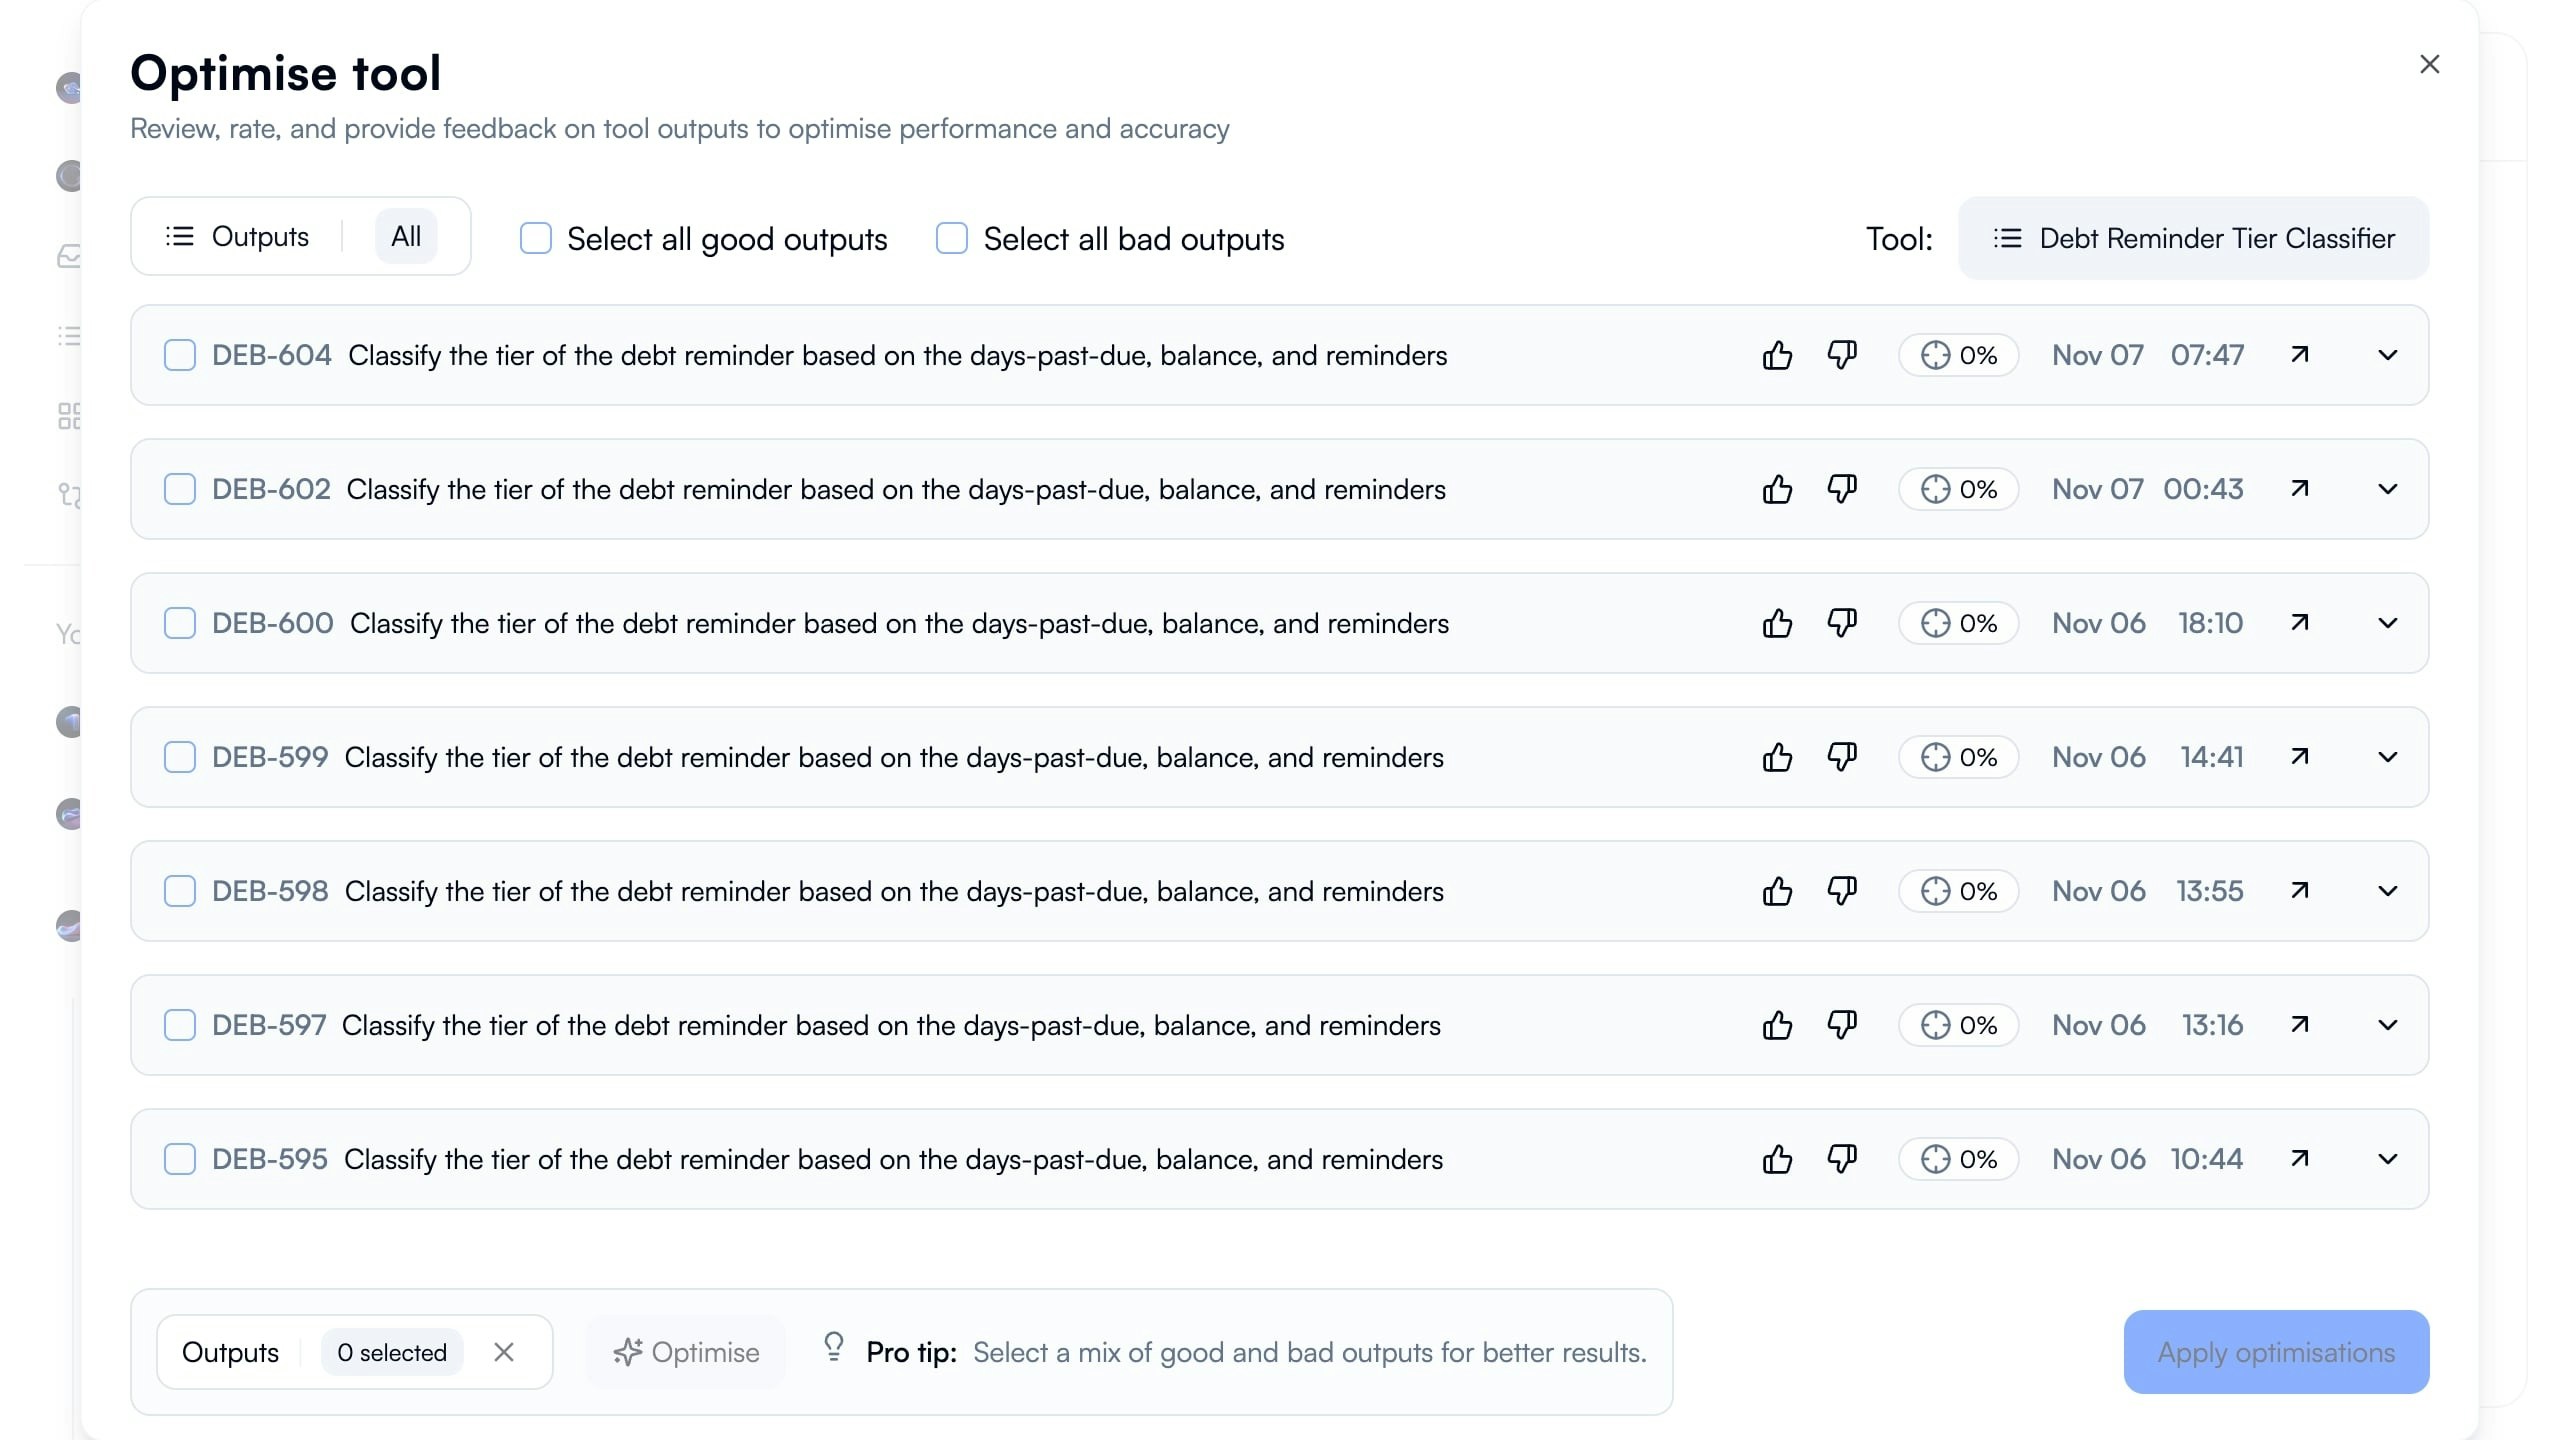The width and height of the screenshot is (2560, 1440).
Task: Expand the DEB-595 output details
Action: [x=2388, y=1158]
